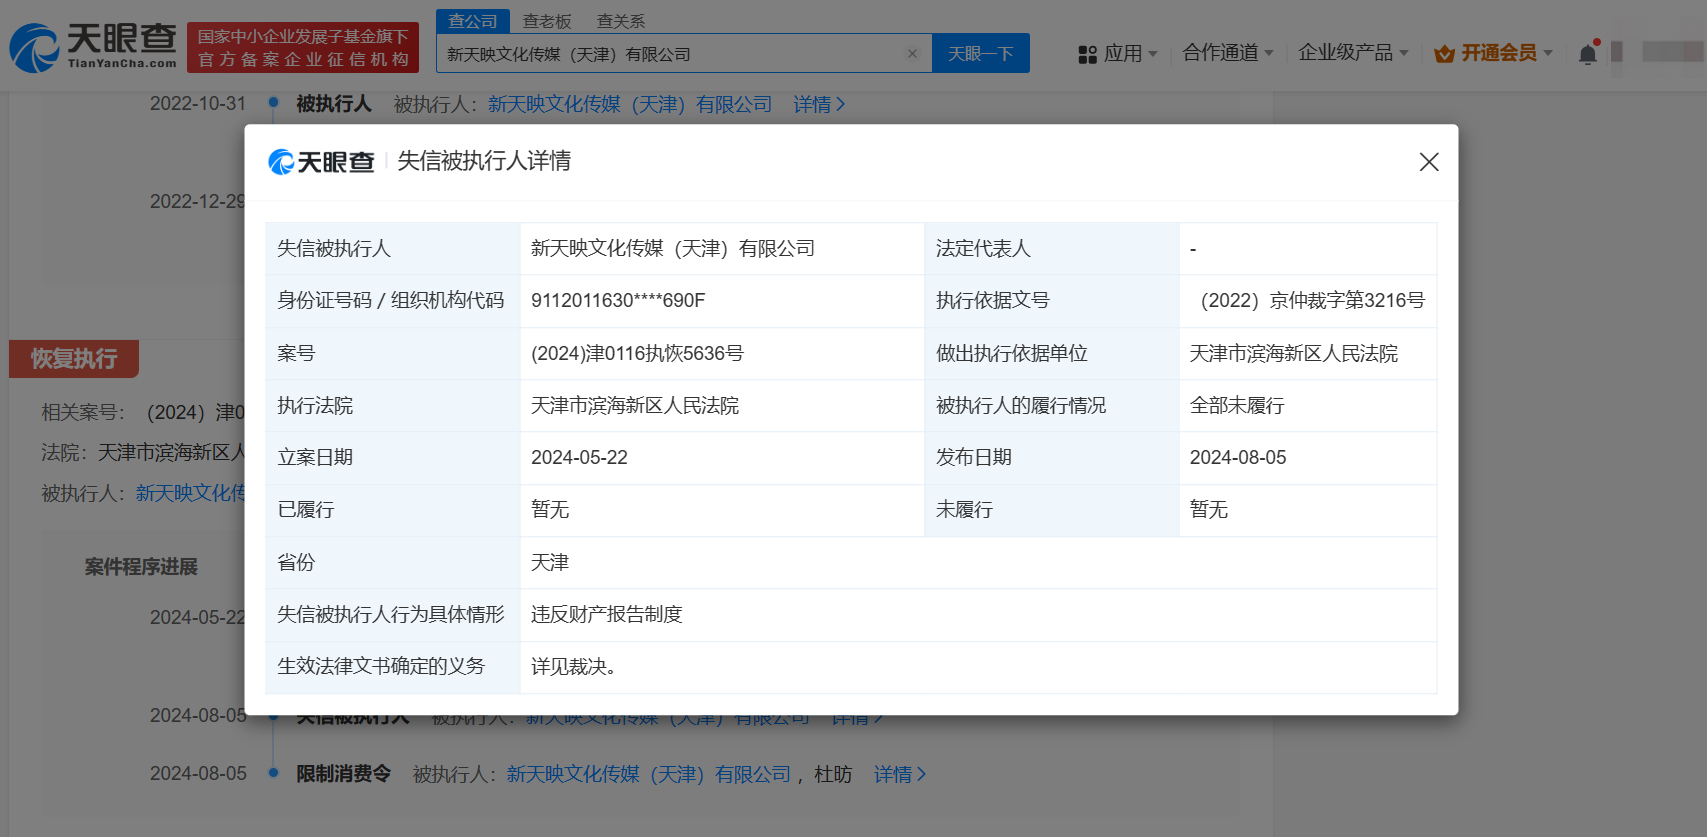The height and width of the screenshot is (837, 1707).
Task: Click company link after 被执行人 under 恢复执行
Action: pos(191,493)
